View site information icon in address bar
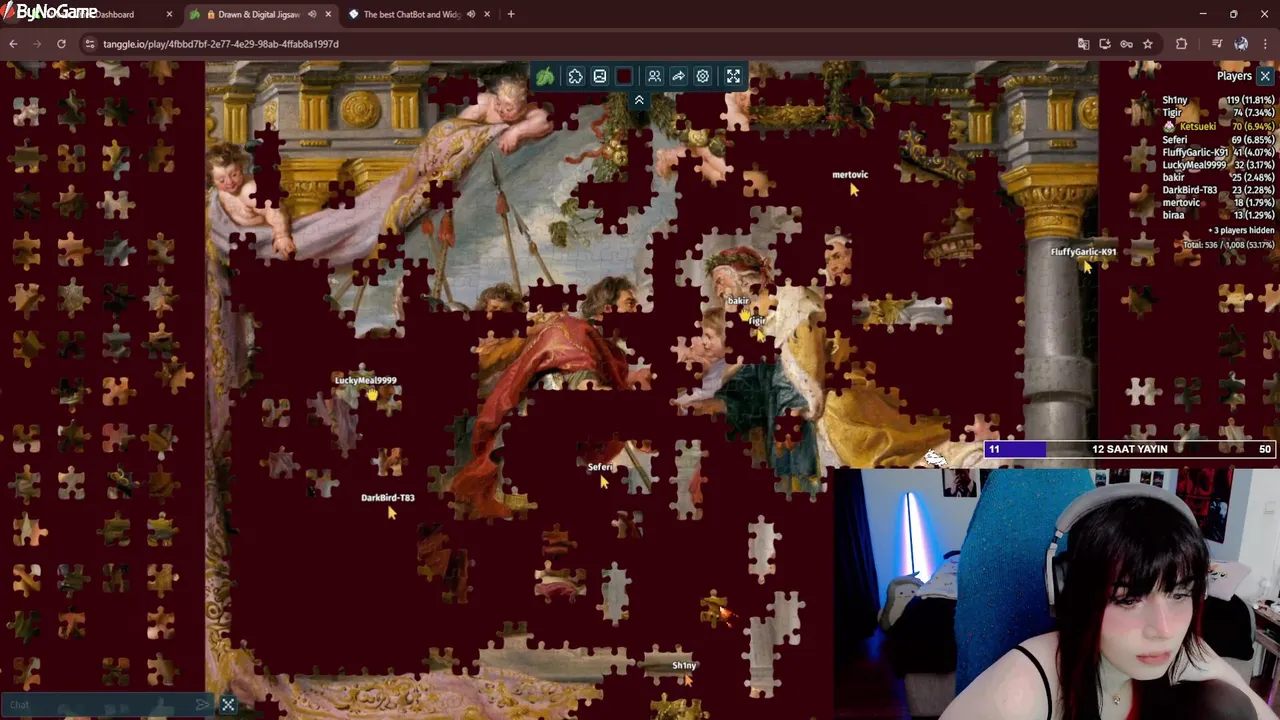 click(x=90, y=44)
